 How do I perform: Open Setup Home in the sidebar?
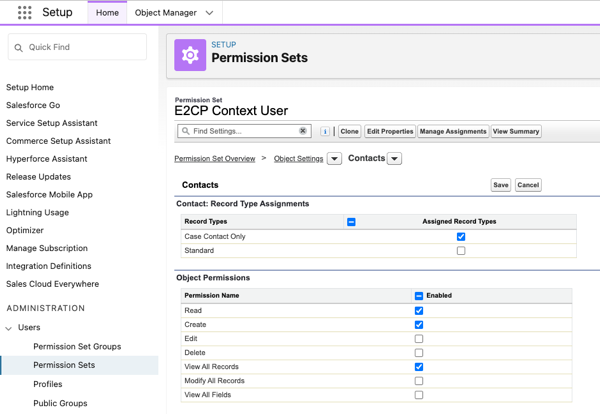[30, 87]
